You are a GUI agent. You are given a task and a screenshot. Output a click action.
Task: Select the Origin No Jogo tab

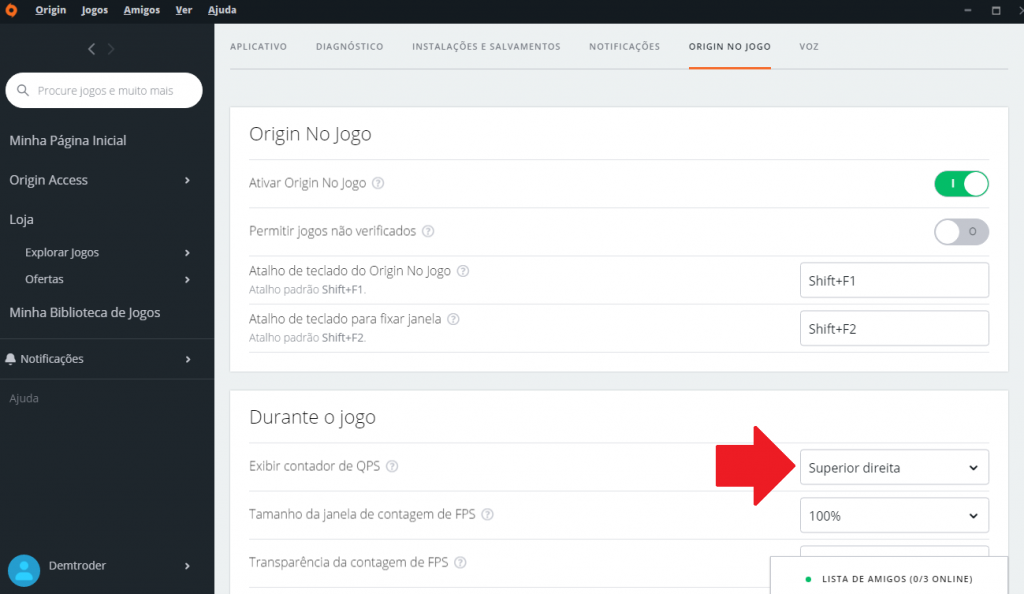click(729, 46)
